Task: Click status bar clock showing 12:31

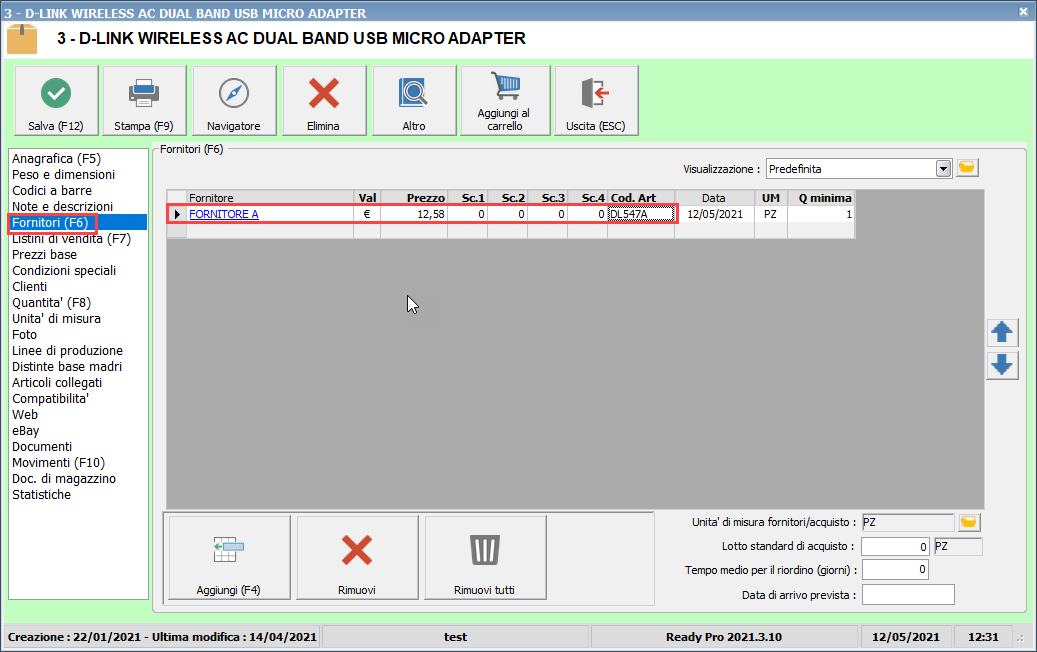Action: (983, 637)
